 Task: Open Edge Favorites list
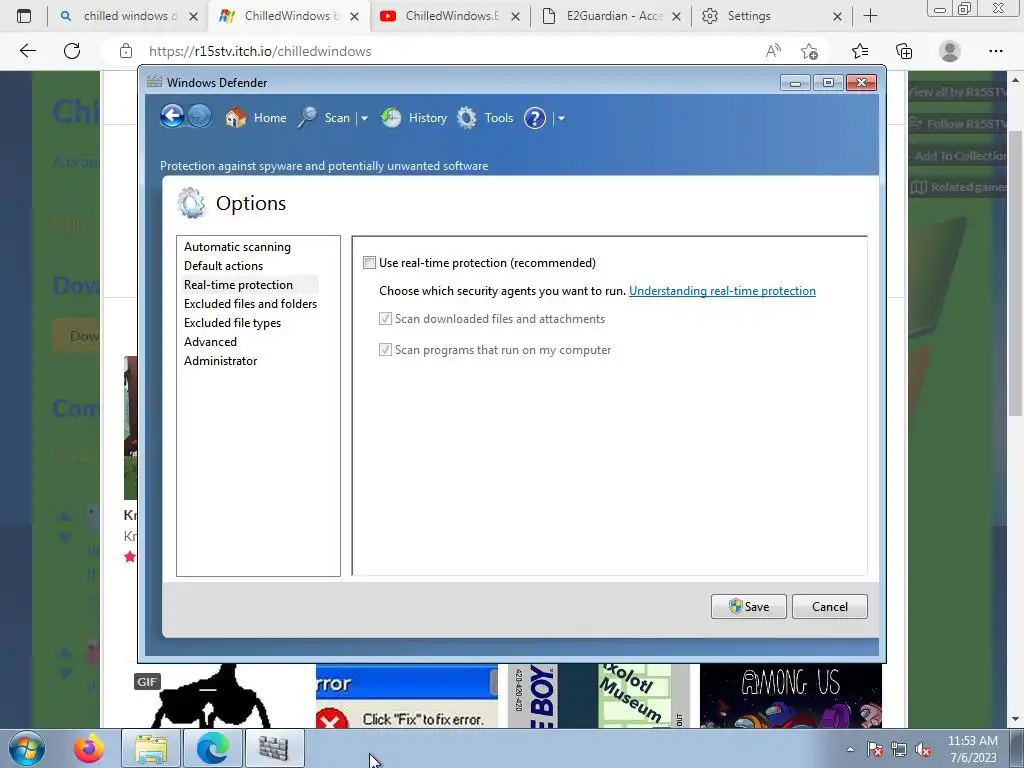pyautogui.click(x=860, y=51)
